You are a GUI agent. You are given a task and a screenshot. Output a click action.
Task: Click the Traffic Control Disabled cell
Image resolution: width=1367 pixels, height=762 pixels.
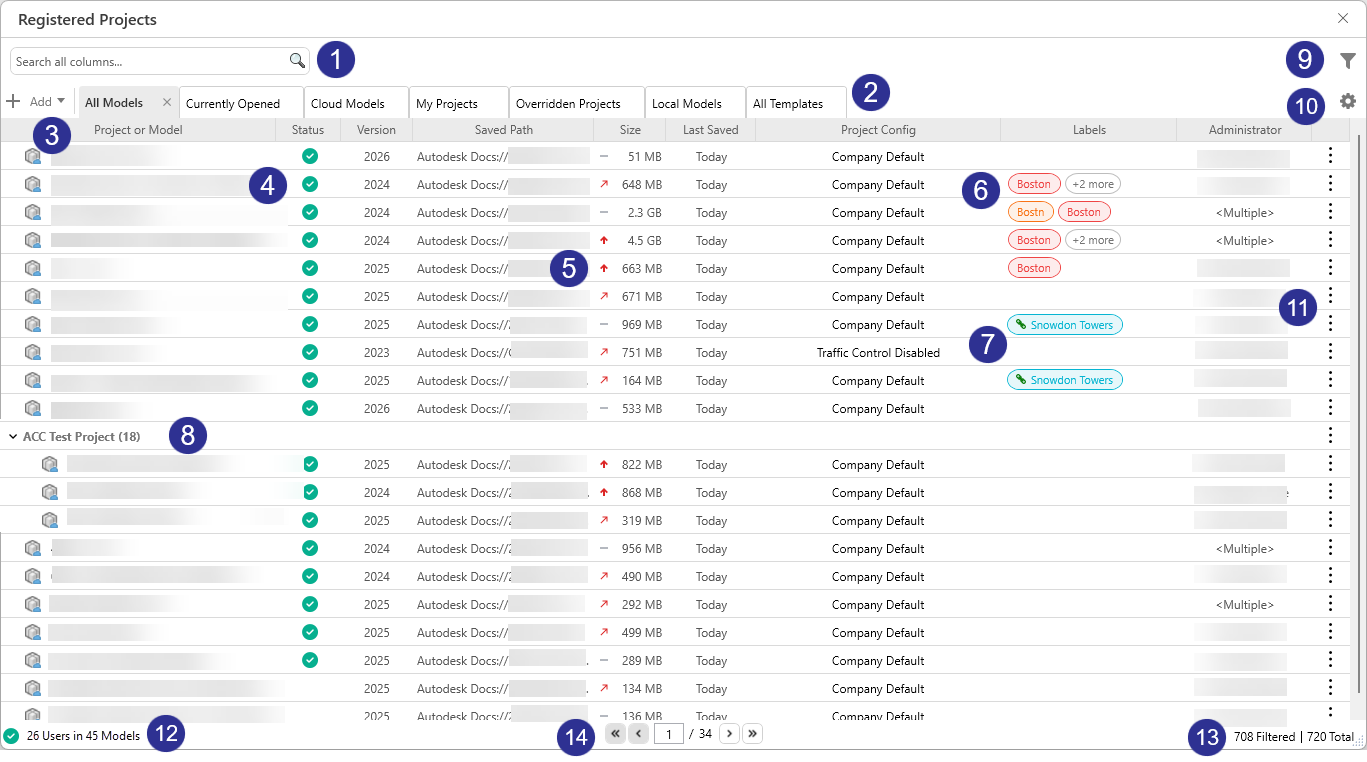878,352
